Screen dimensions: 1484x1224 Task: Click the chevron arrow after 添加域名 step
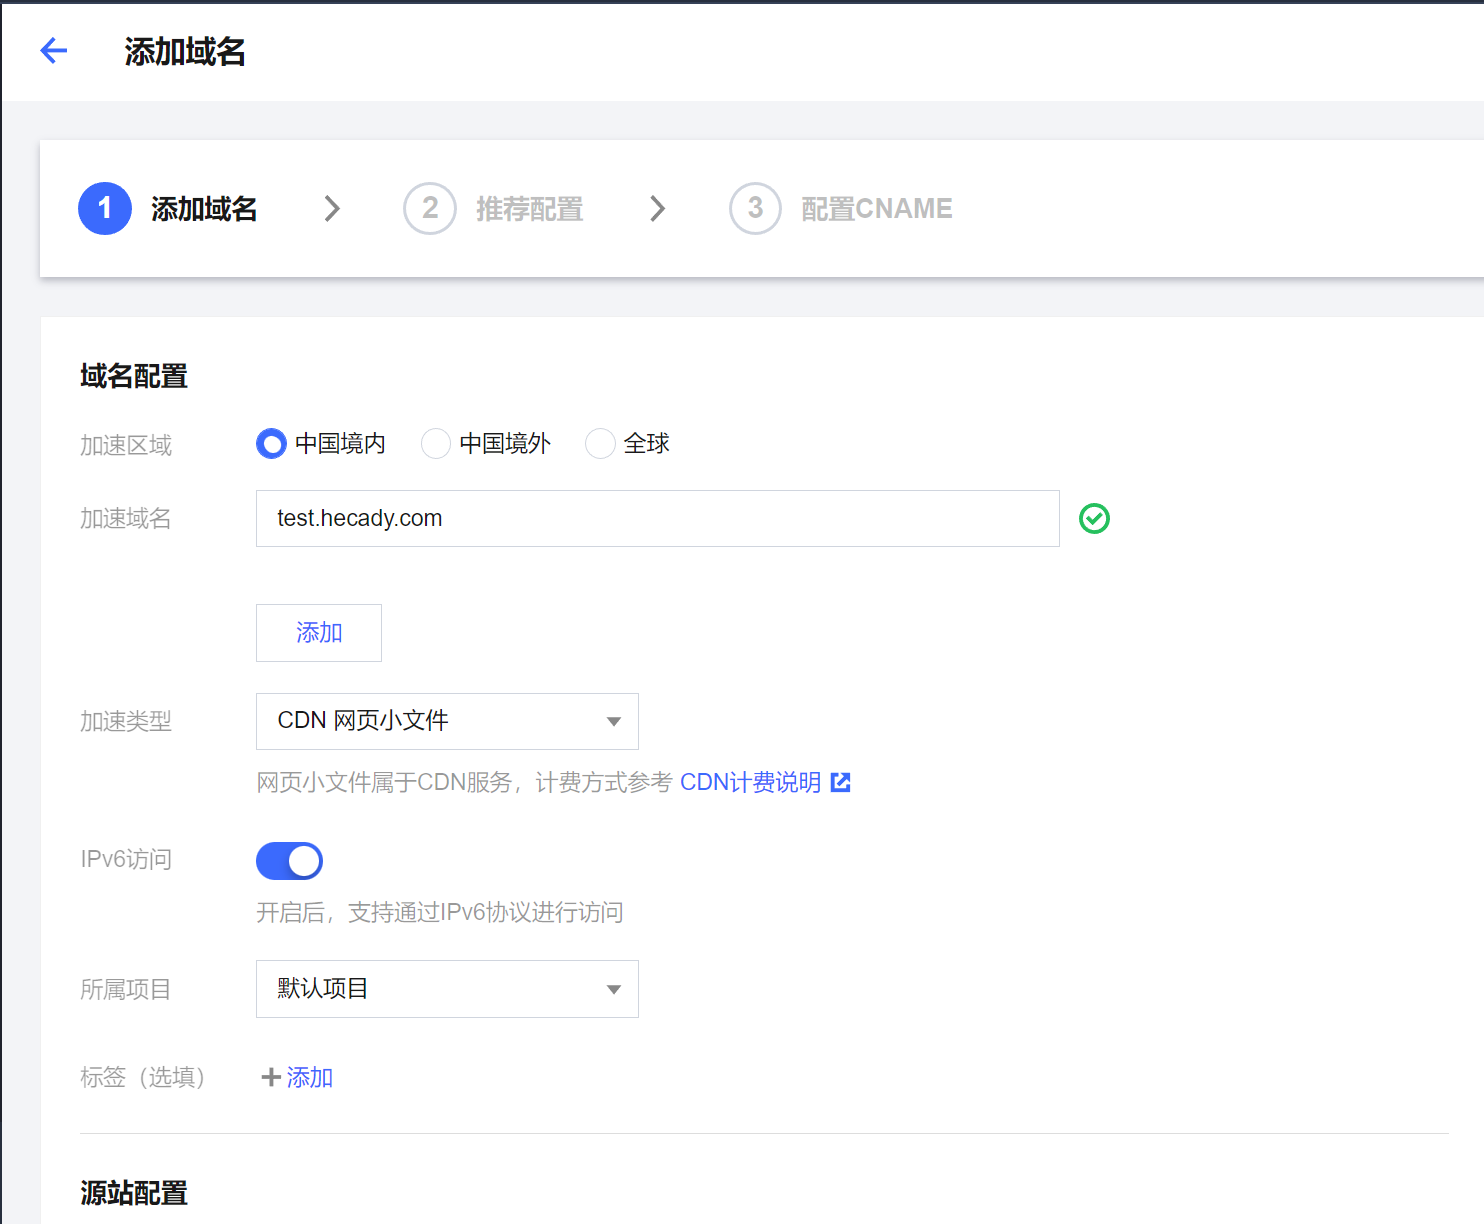pyautogui.click(x=332, y=208)
